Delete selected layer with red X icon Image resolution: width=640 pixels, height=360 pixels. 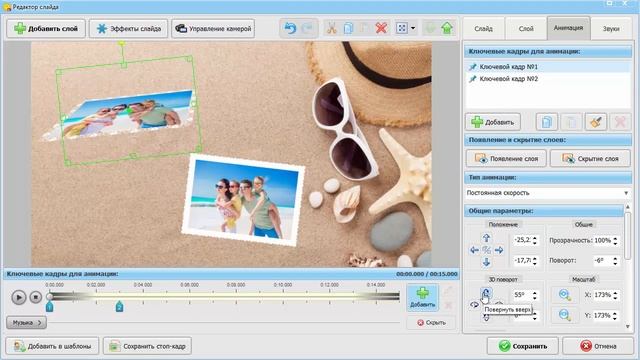pos(381,28)
